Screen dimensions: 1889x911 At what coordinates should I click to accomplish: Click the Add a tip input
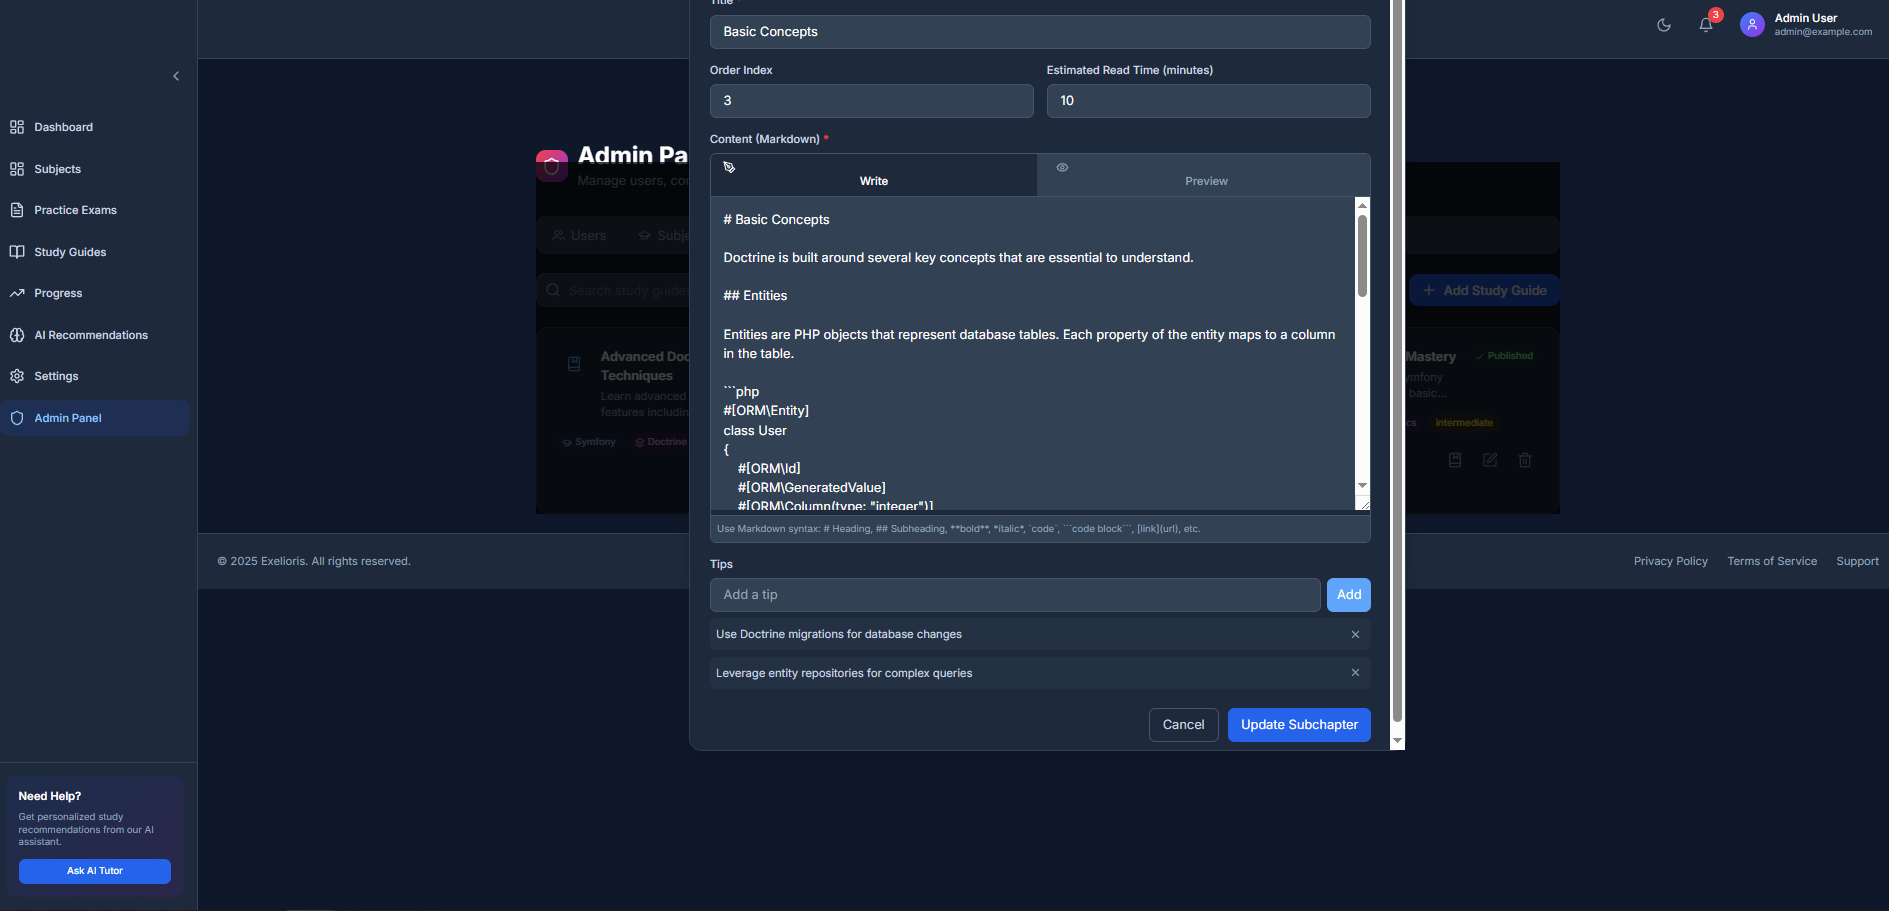point(1015,595)
